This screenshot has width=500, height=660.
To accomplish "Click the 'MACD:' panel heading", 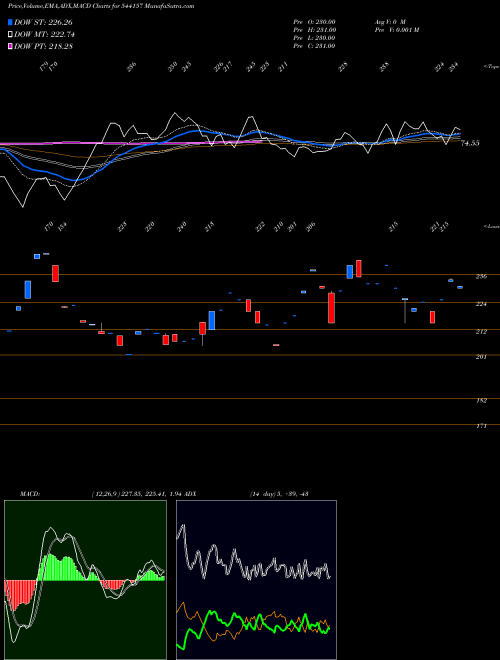I will (x=30, y=494).
